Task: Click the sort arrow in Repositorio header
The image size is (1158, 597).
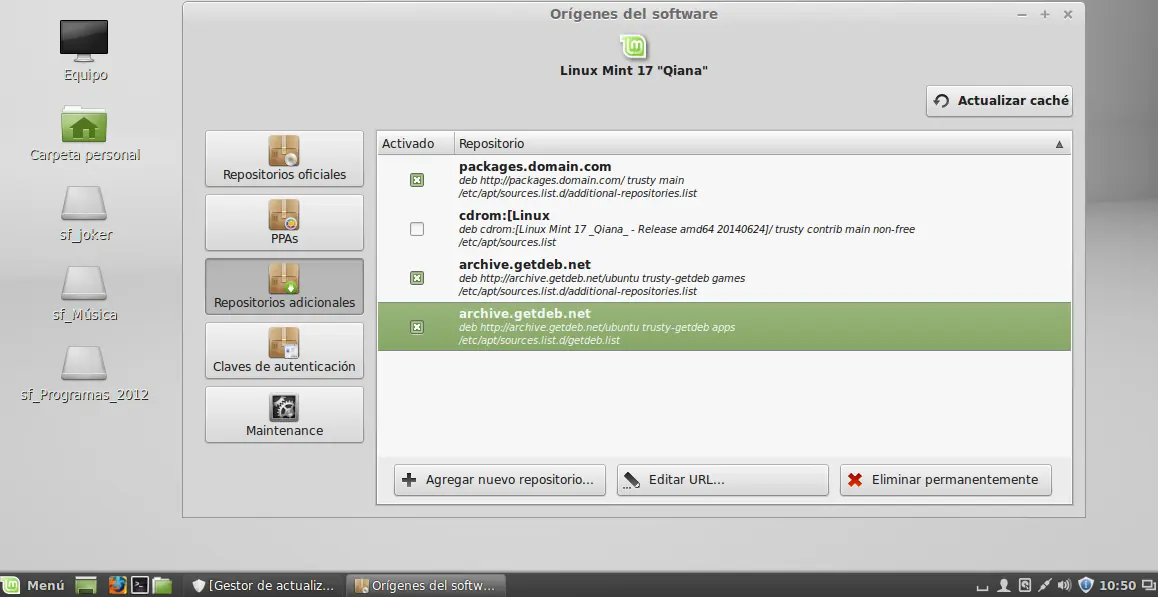Action: pyautogui.click(x=1059, y=144)
